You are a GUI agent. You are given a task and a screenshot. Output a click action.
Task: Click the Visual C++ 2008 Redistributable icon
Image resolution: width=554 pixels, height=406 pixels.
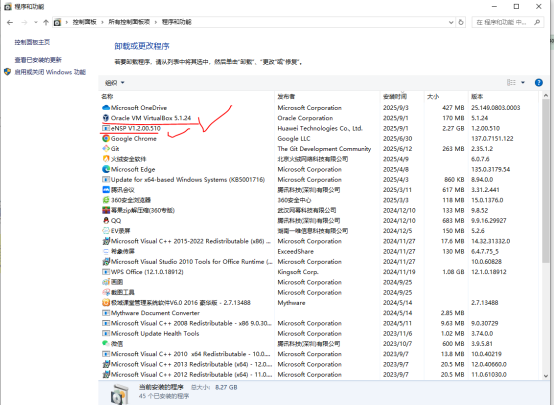(106, 323)
